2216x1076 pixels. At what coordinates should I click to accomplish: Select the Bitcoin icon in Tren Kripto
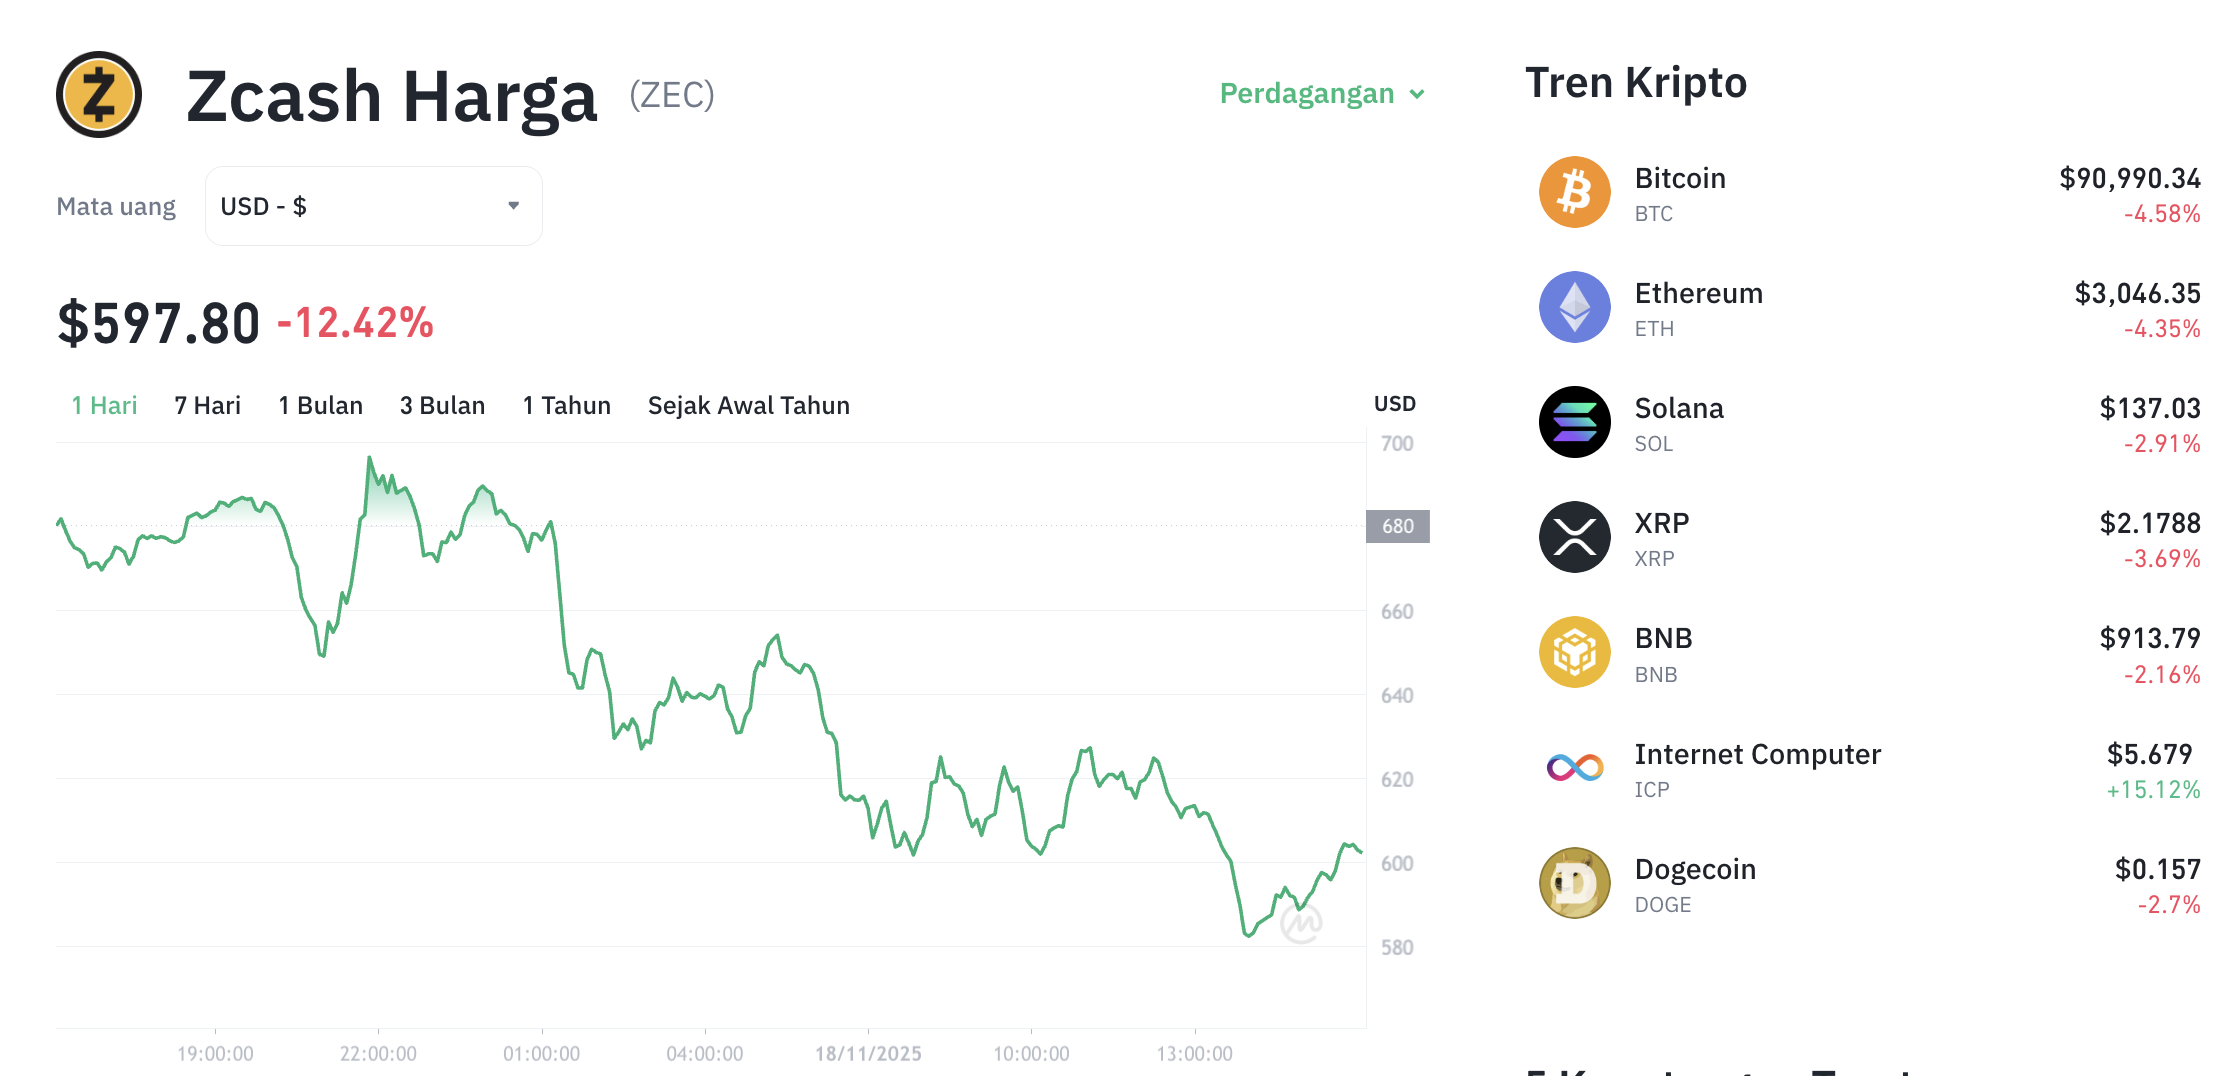pyautogui.click(x=1573, y=192)
